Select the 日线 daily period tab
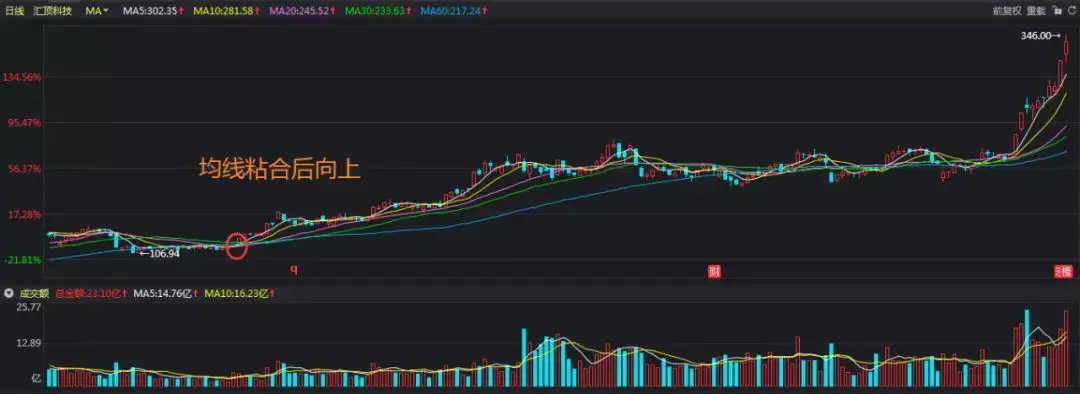This screenshot has width=1080, height=394. coord(15,11)
